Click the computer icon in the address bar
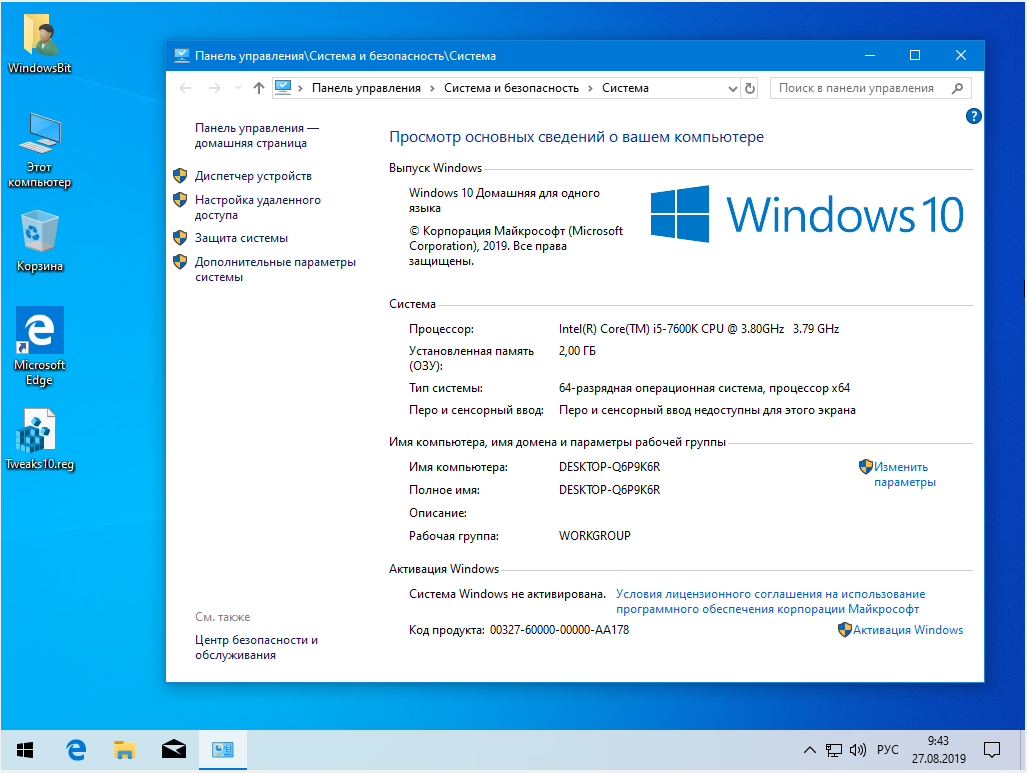This screenshot has width=1027, height=773. [283, 87]
